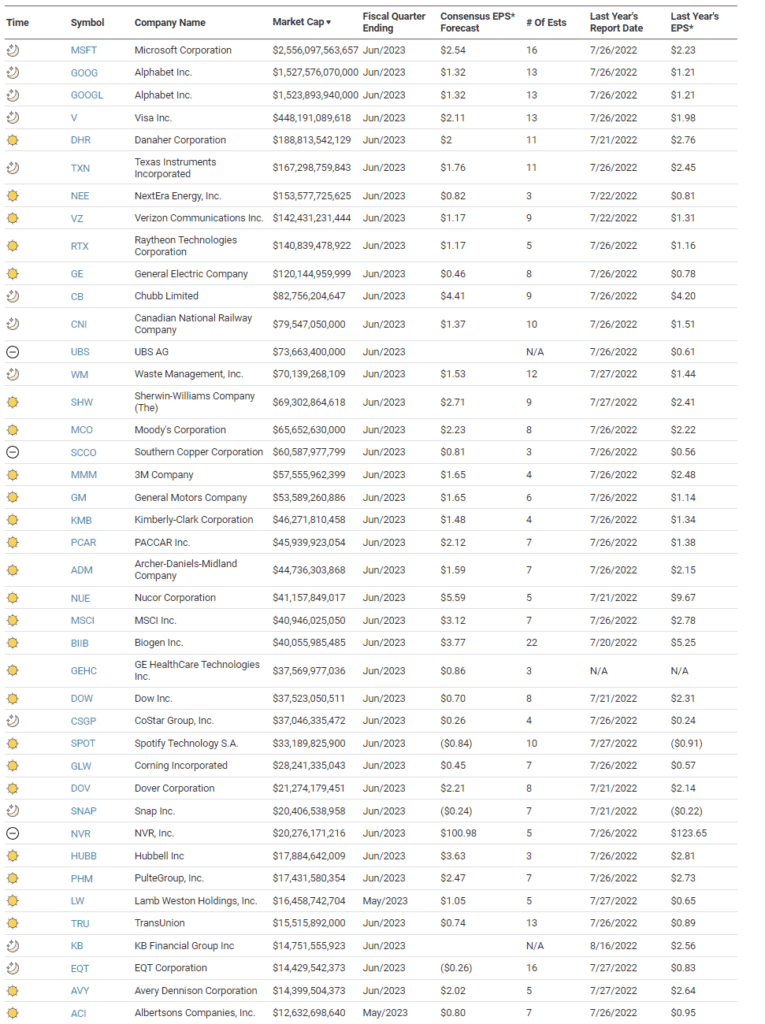Open the NUE ticker link

click(80, 598)
